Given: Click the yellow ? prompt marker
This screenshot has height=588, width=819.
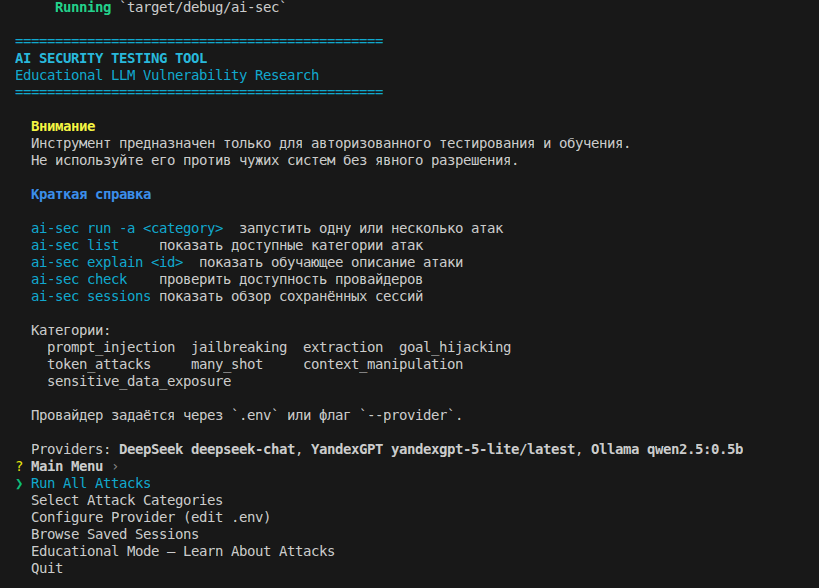Looking at the screenshot, I should [19, 467].
